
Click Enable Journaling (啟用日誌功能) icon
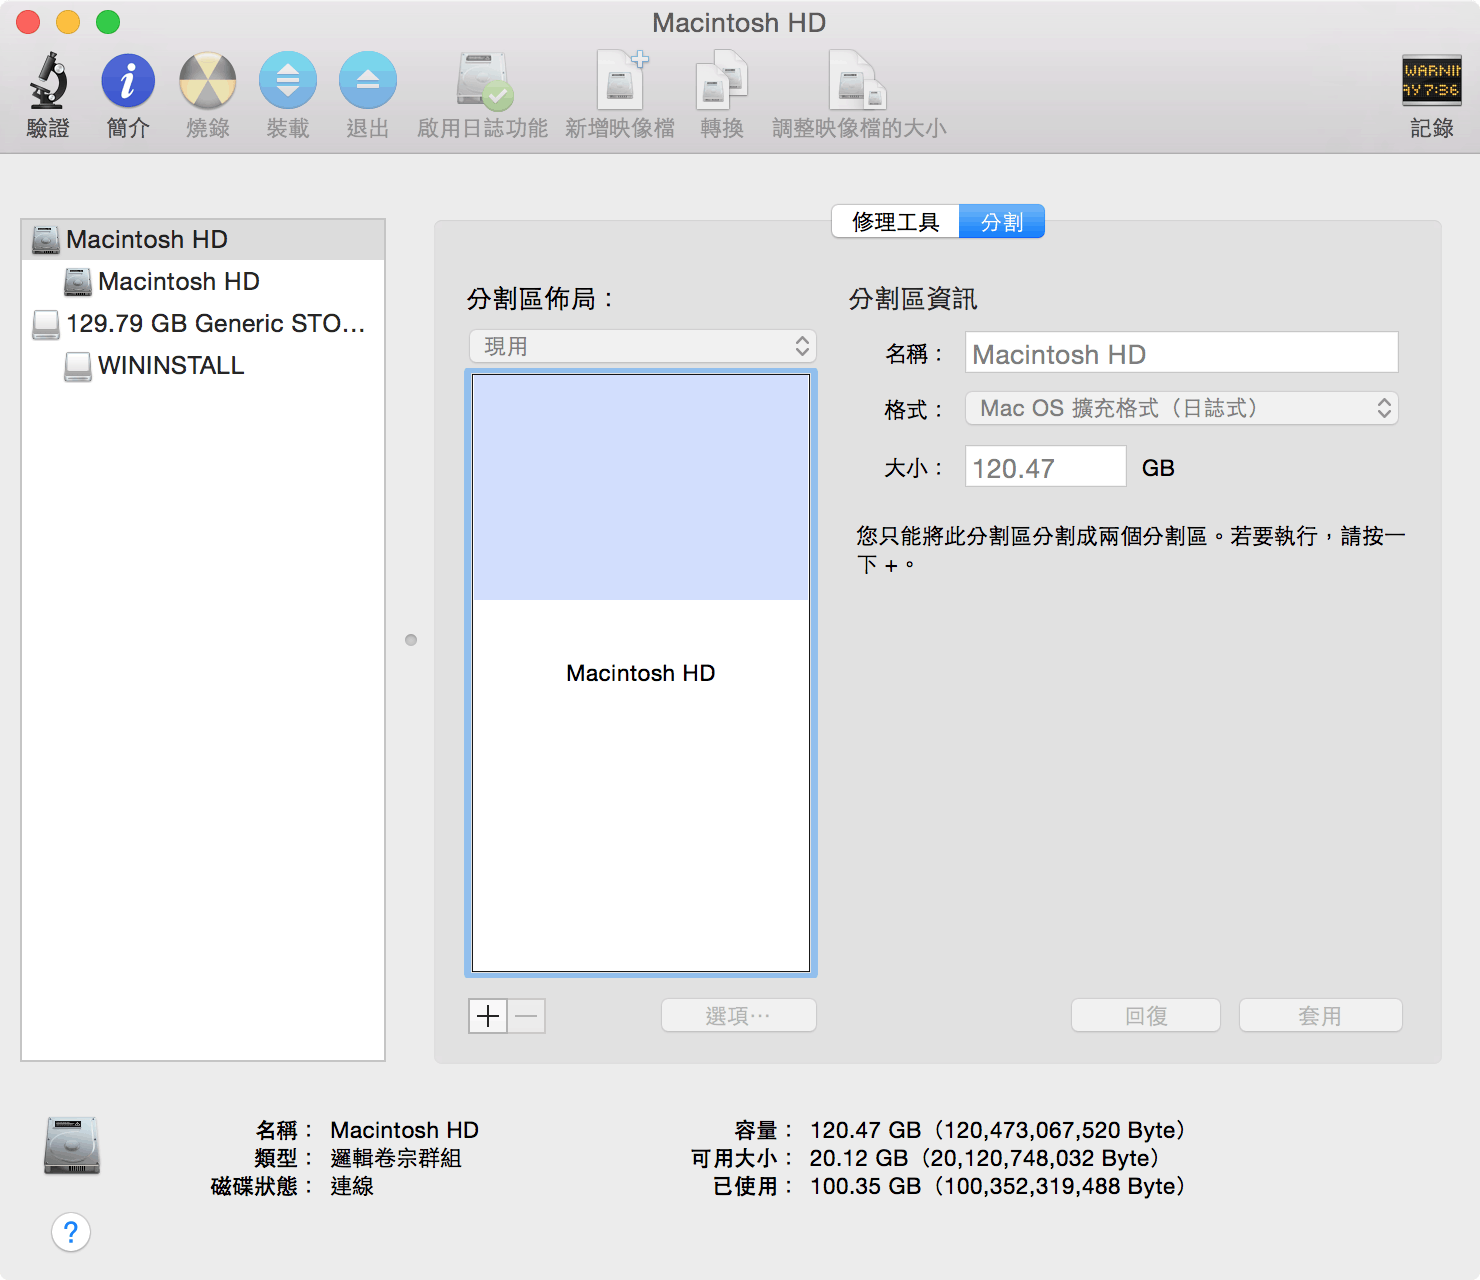click(x=483, y=81)
